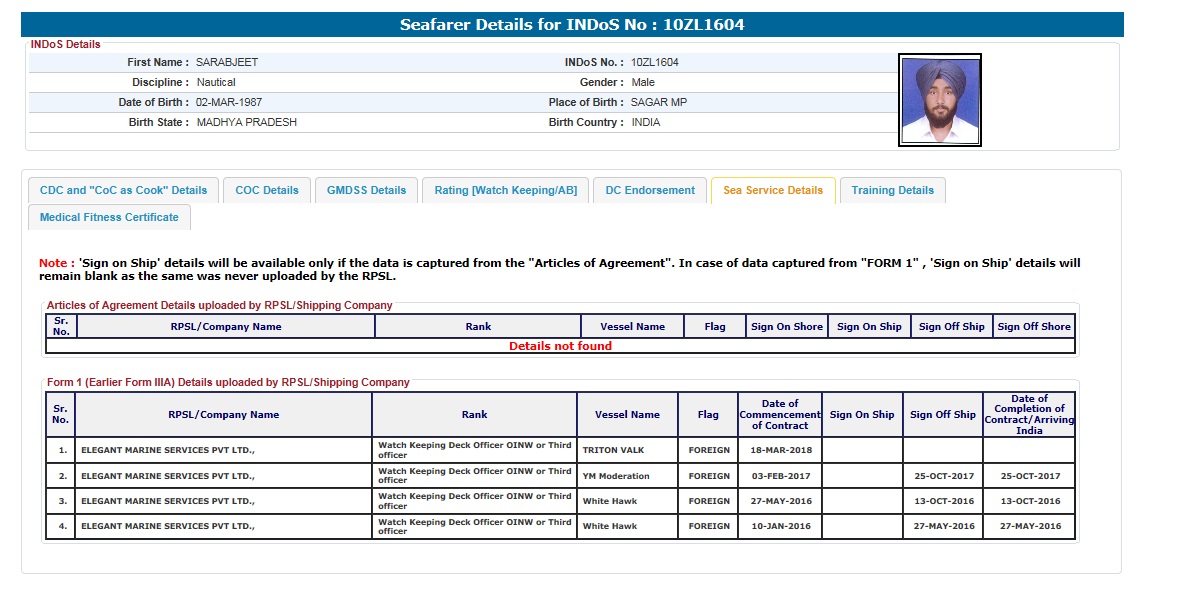Click the seafarer's profile photo
The width and height of the screenshot is (1193, 596).
pos(939,101)
